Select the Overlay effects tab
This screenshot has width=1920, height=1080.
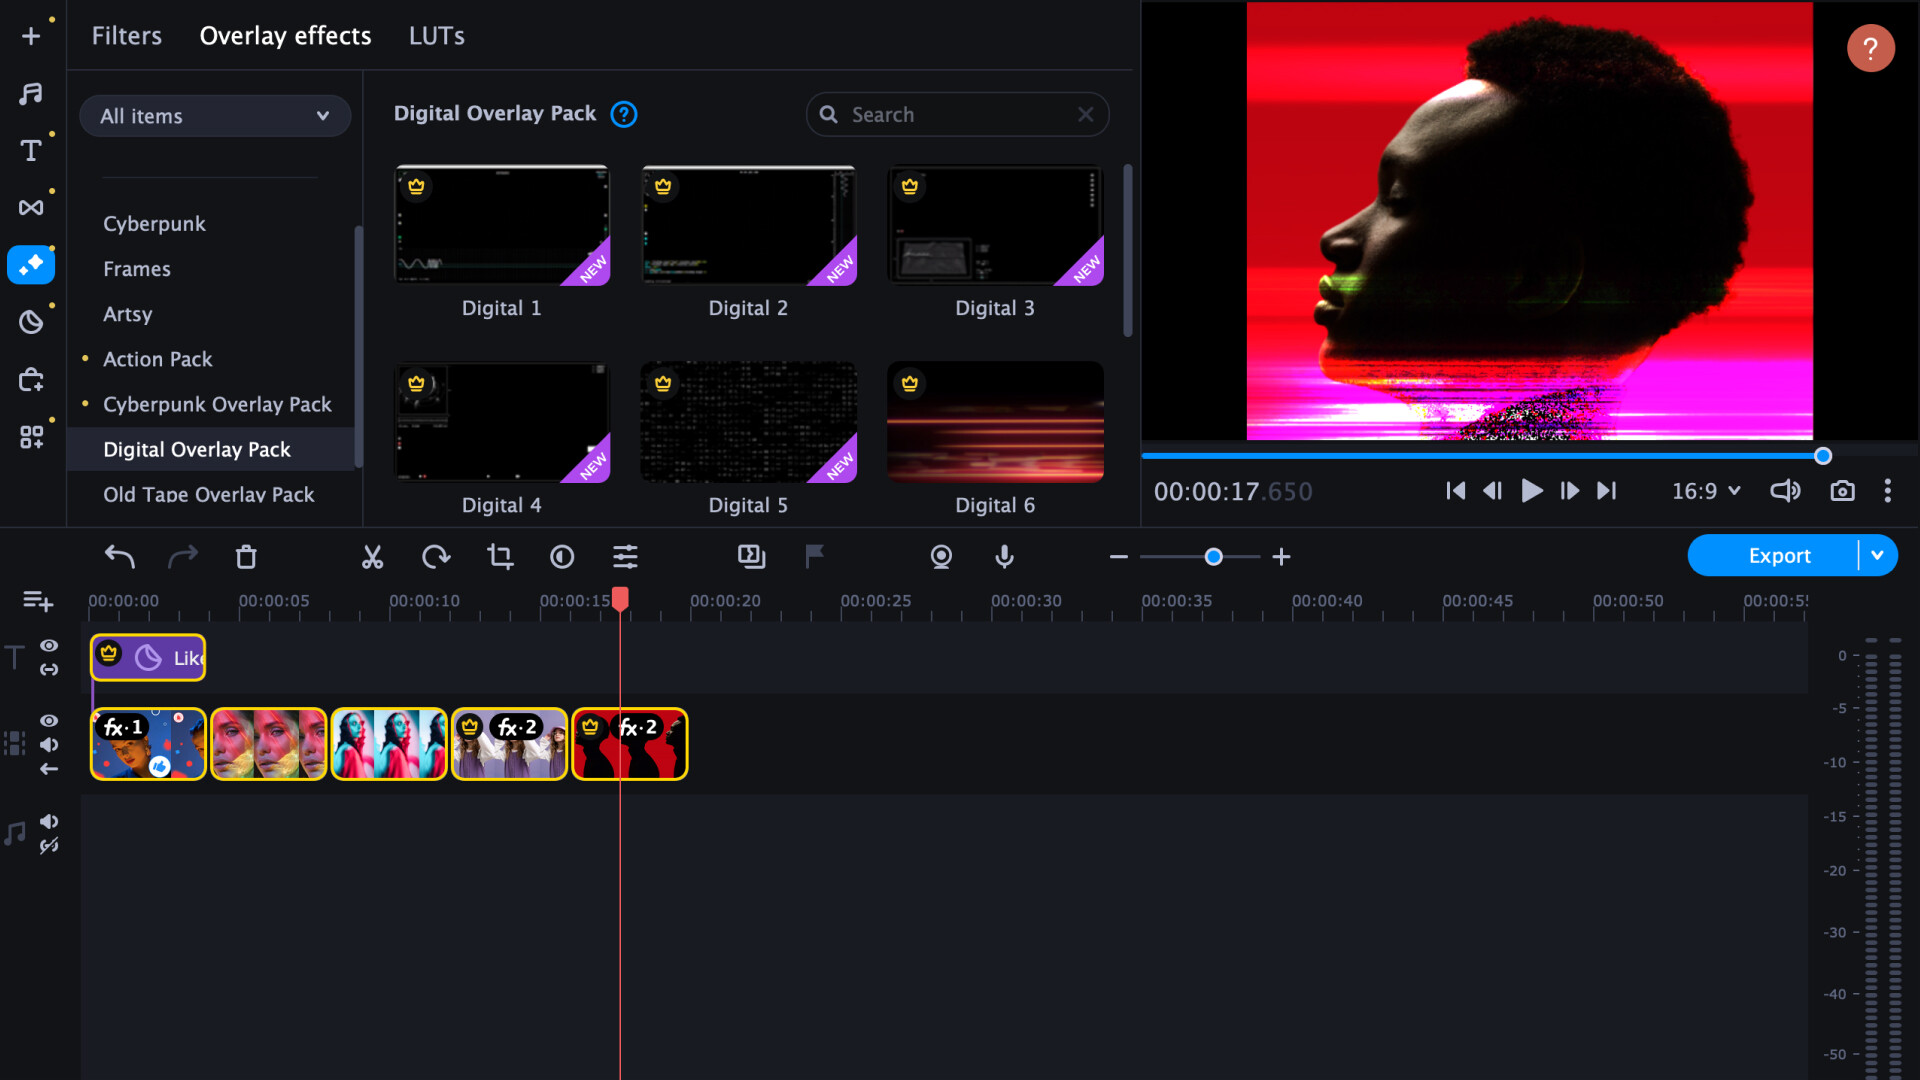[285, 36]
